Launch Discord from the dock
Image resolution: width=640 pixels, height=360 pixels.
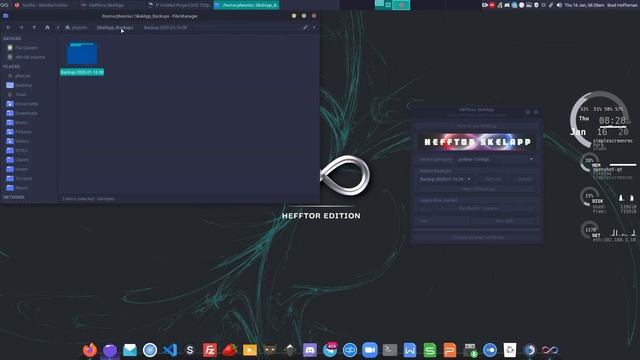coord(310,350)
